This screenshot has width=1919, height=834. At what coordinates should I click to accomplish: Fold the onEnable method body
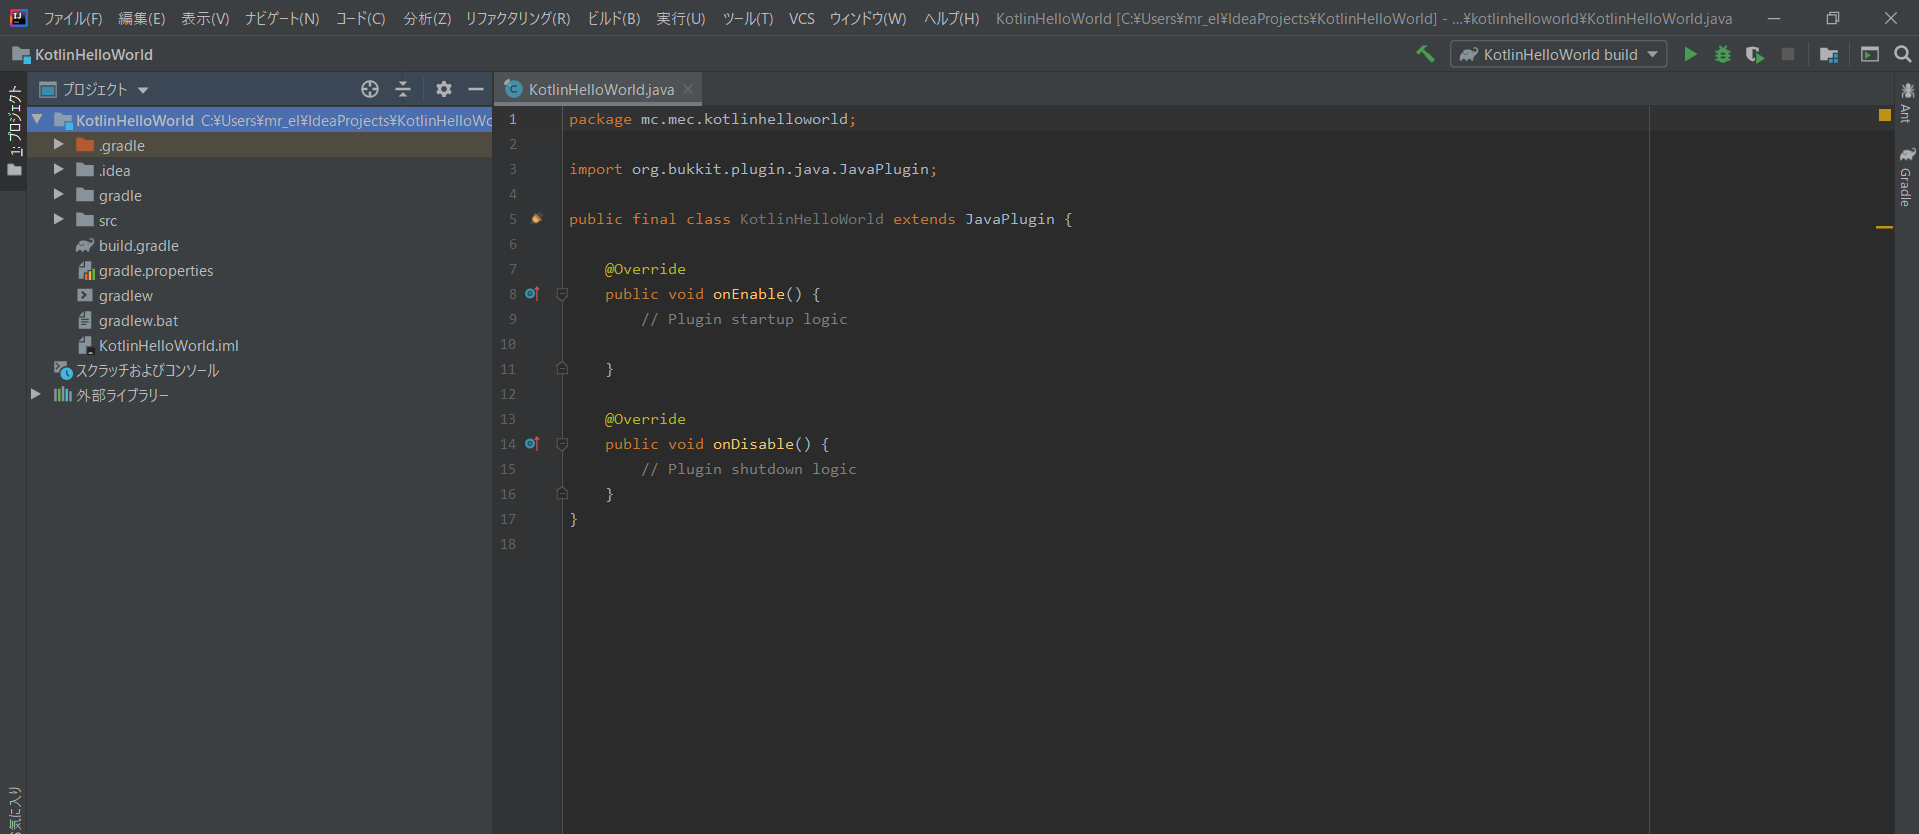pyautogui.click(x=562, y=294)
